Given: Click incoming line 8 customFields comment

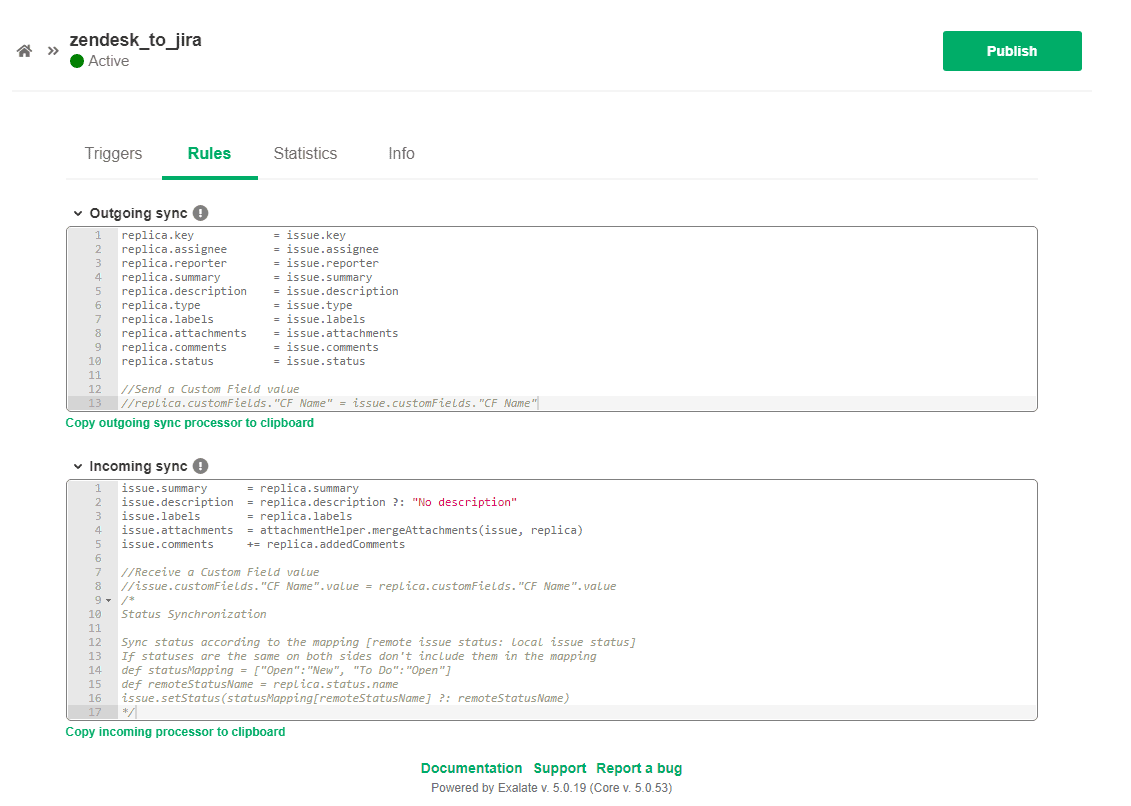Looking at the screenshot, I should click(x=369, y=587).
